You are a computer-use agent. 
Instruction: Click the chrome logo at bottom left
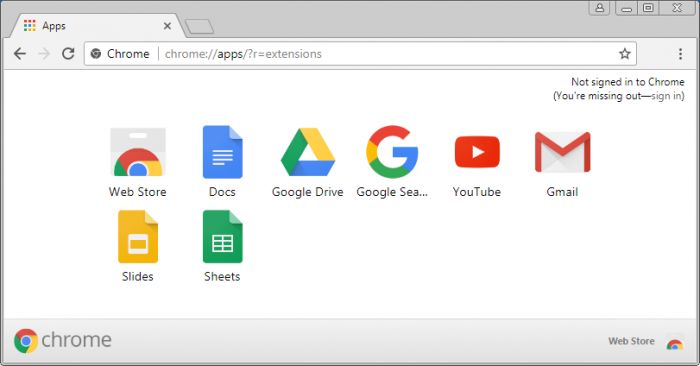62,341
